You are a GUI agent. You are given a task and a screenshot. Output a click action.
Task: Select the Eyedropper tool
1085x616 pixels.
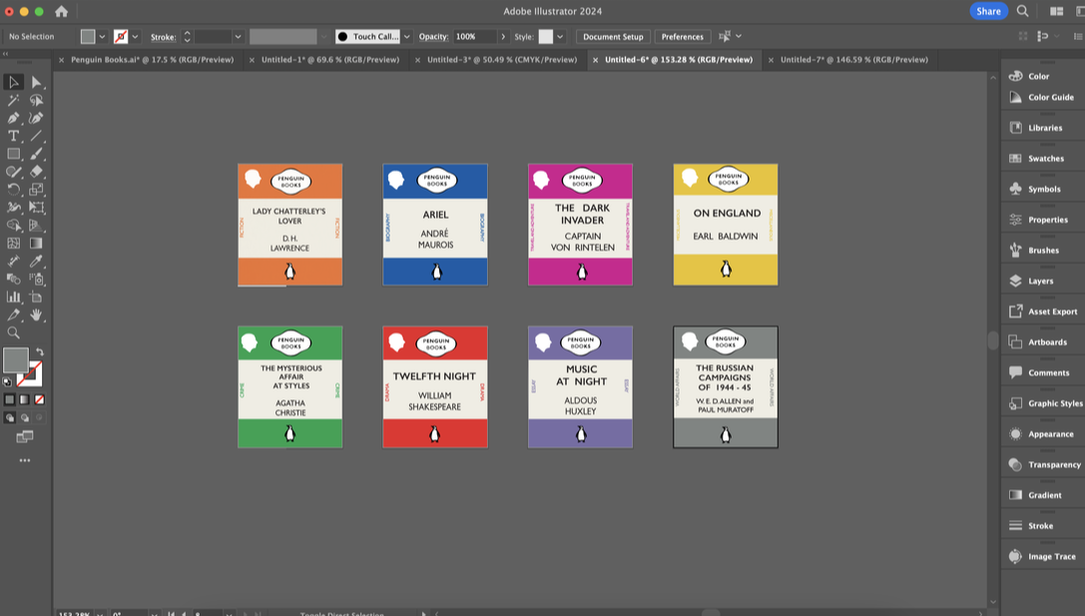37,261
